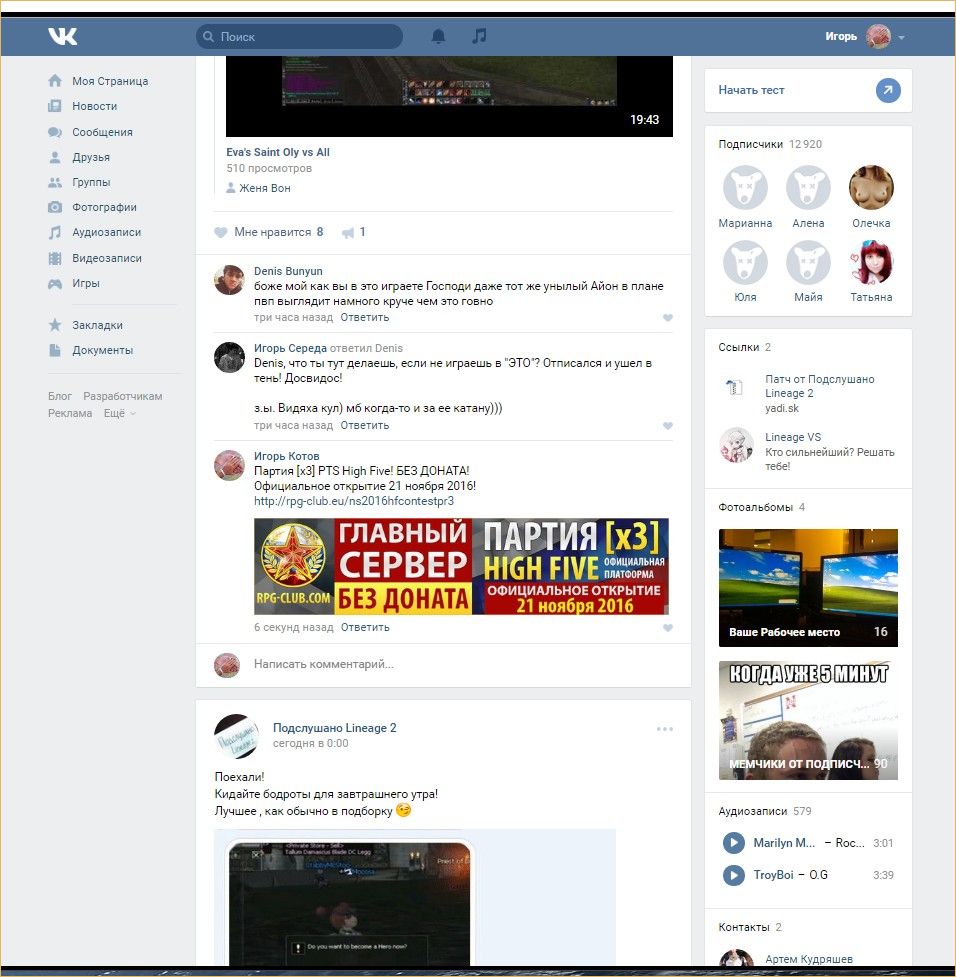Open Сообщения in left sidebar

click(x=102, y=132)
